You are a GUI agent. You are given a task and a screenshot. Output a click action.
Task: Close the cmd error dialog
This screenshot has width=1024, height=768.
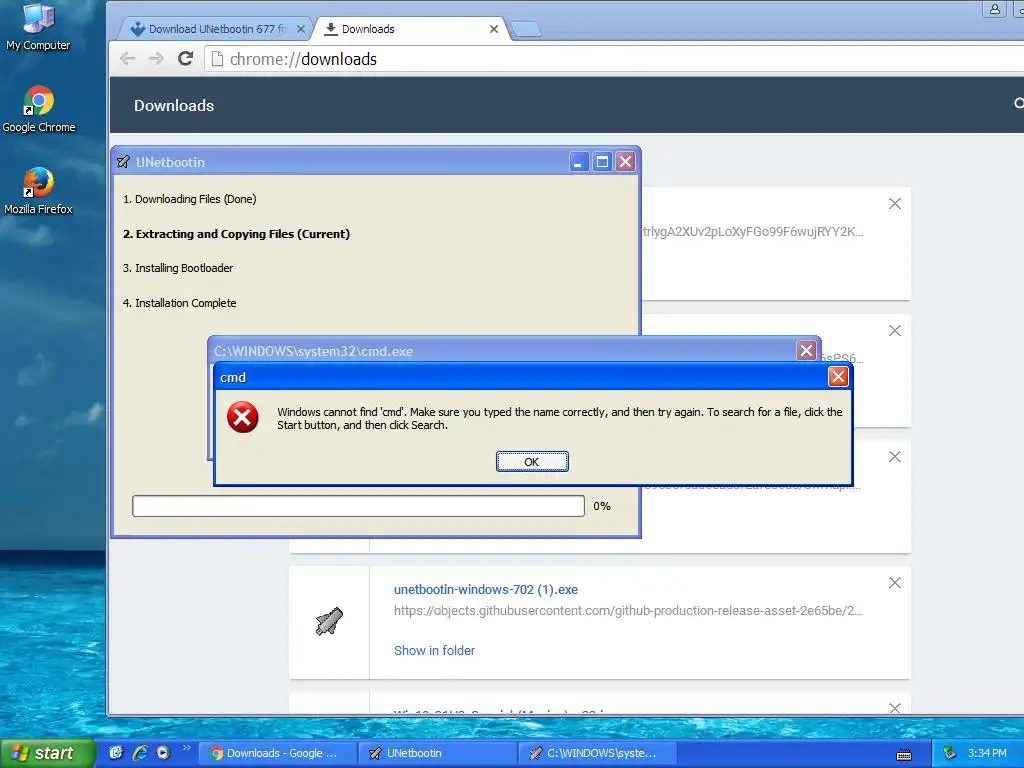pos(838,377)
